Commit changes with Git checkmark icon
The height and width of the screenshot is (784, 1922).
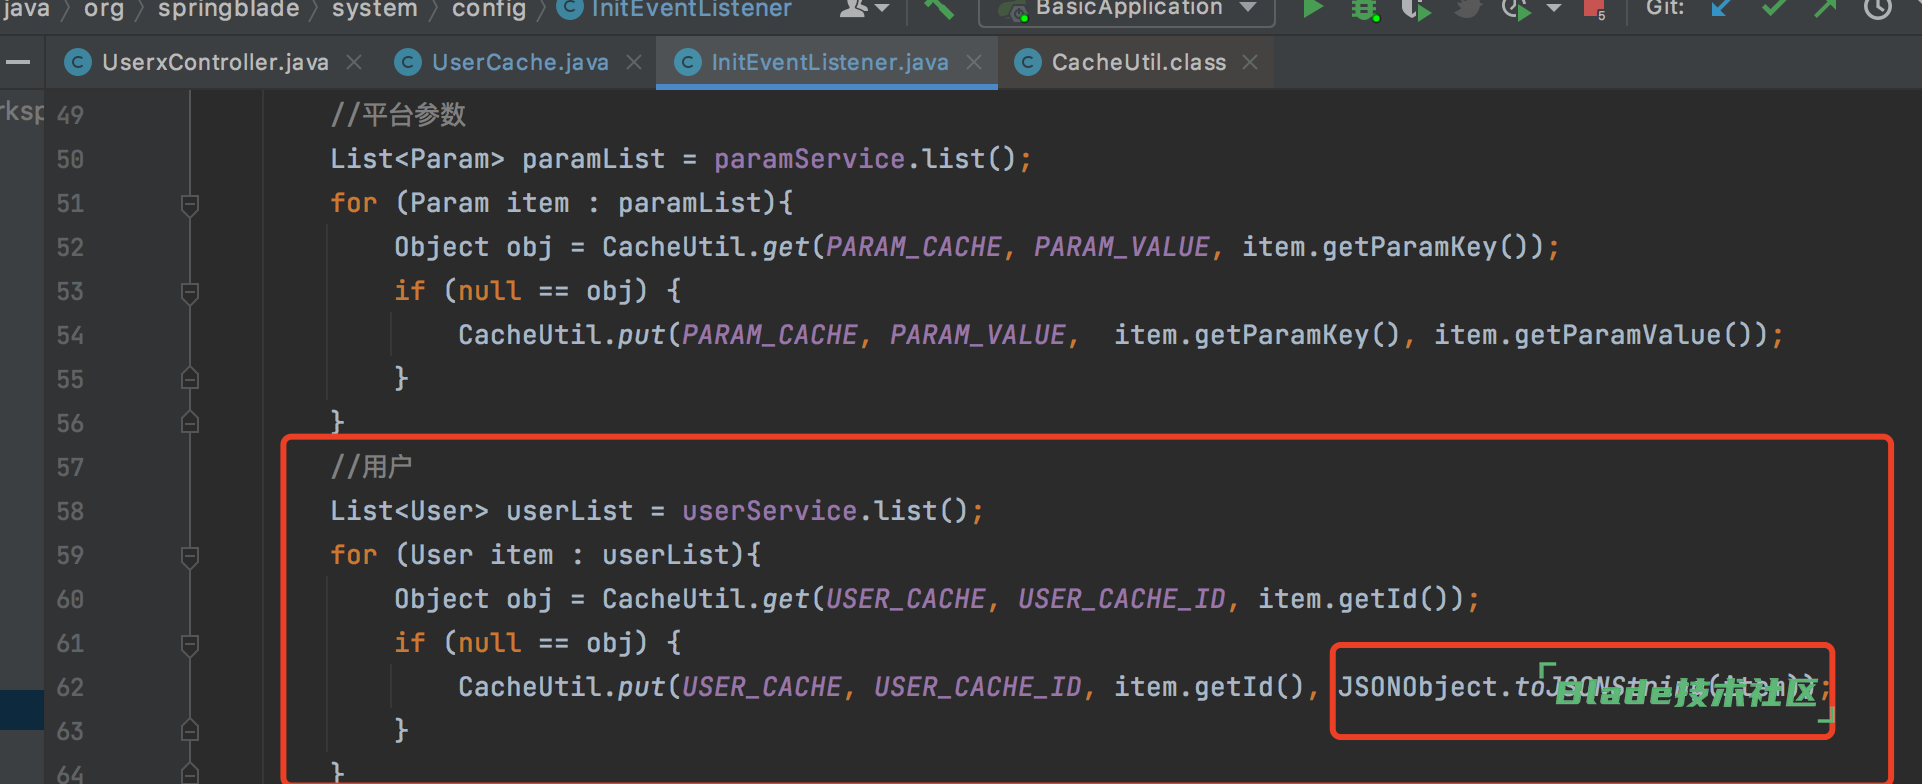[1774, 9]
